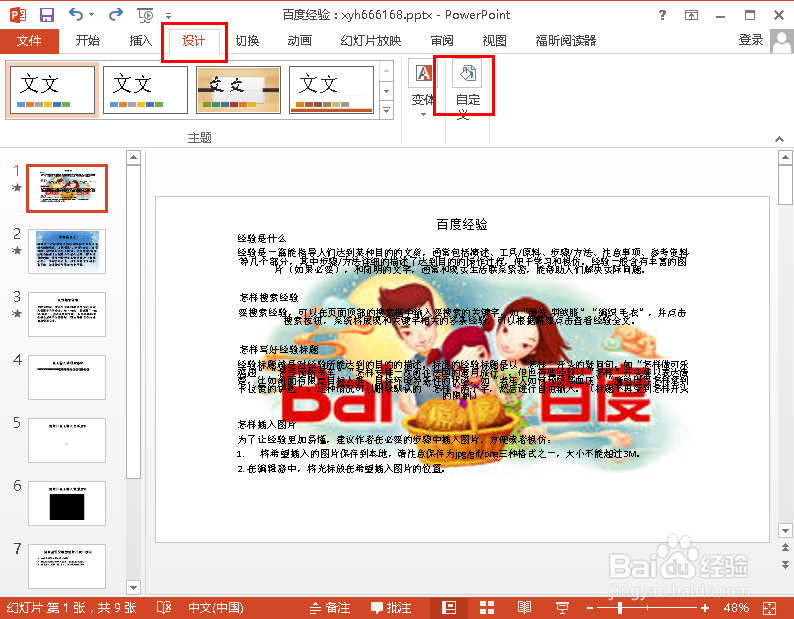Open the 自定义 customize dropdown
794x619 pixels.
tap(467, 90)
